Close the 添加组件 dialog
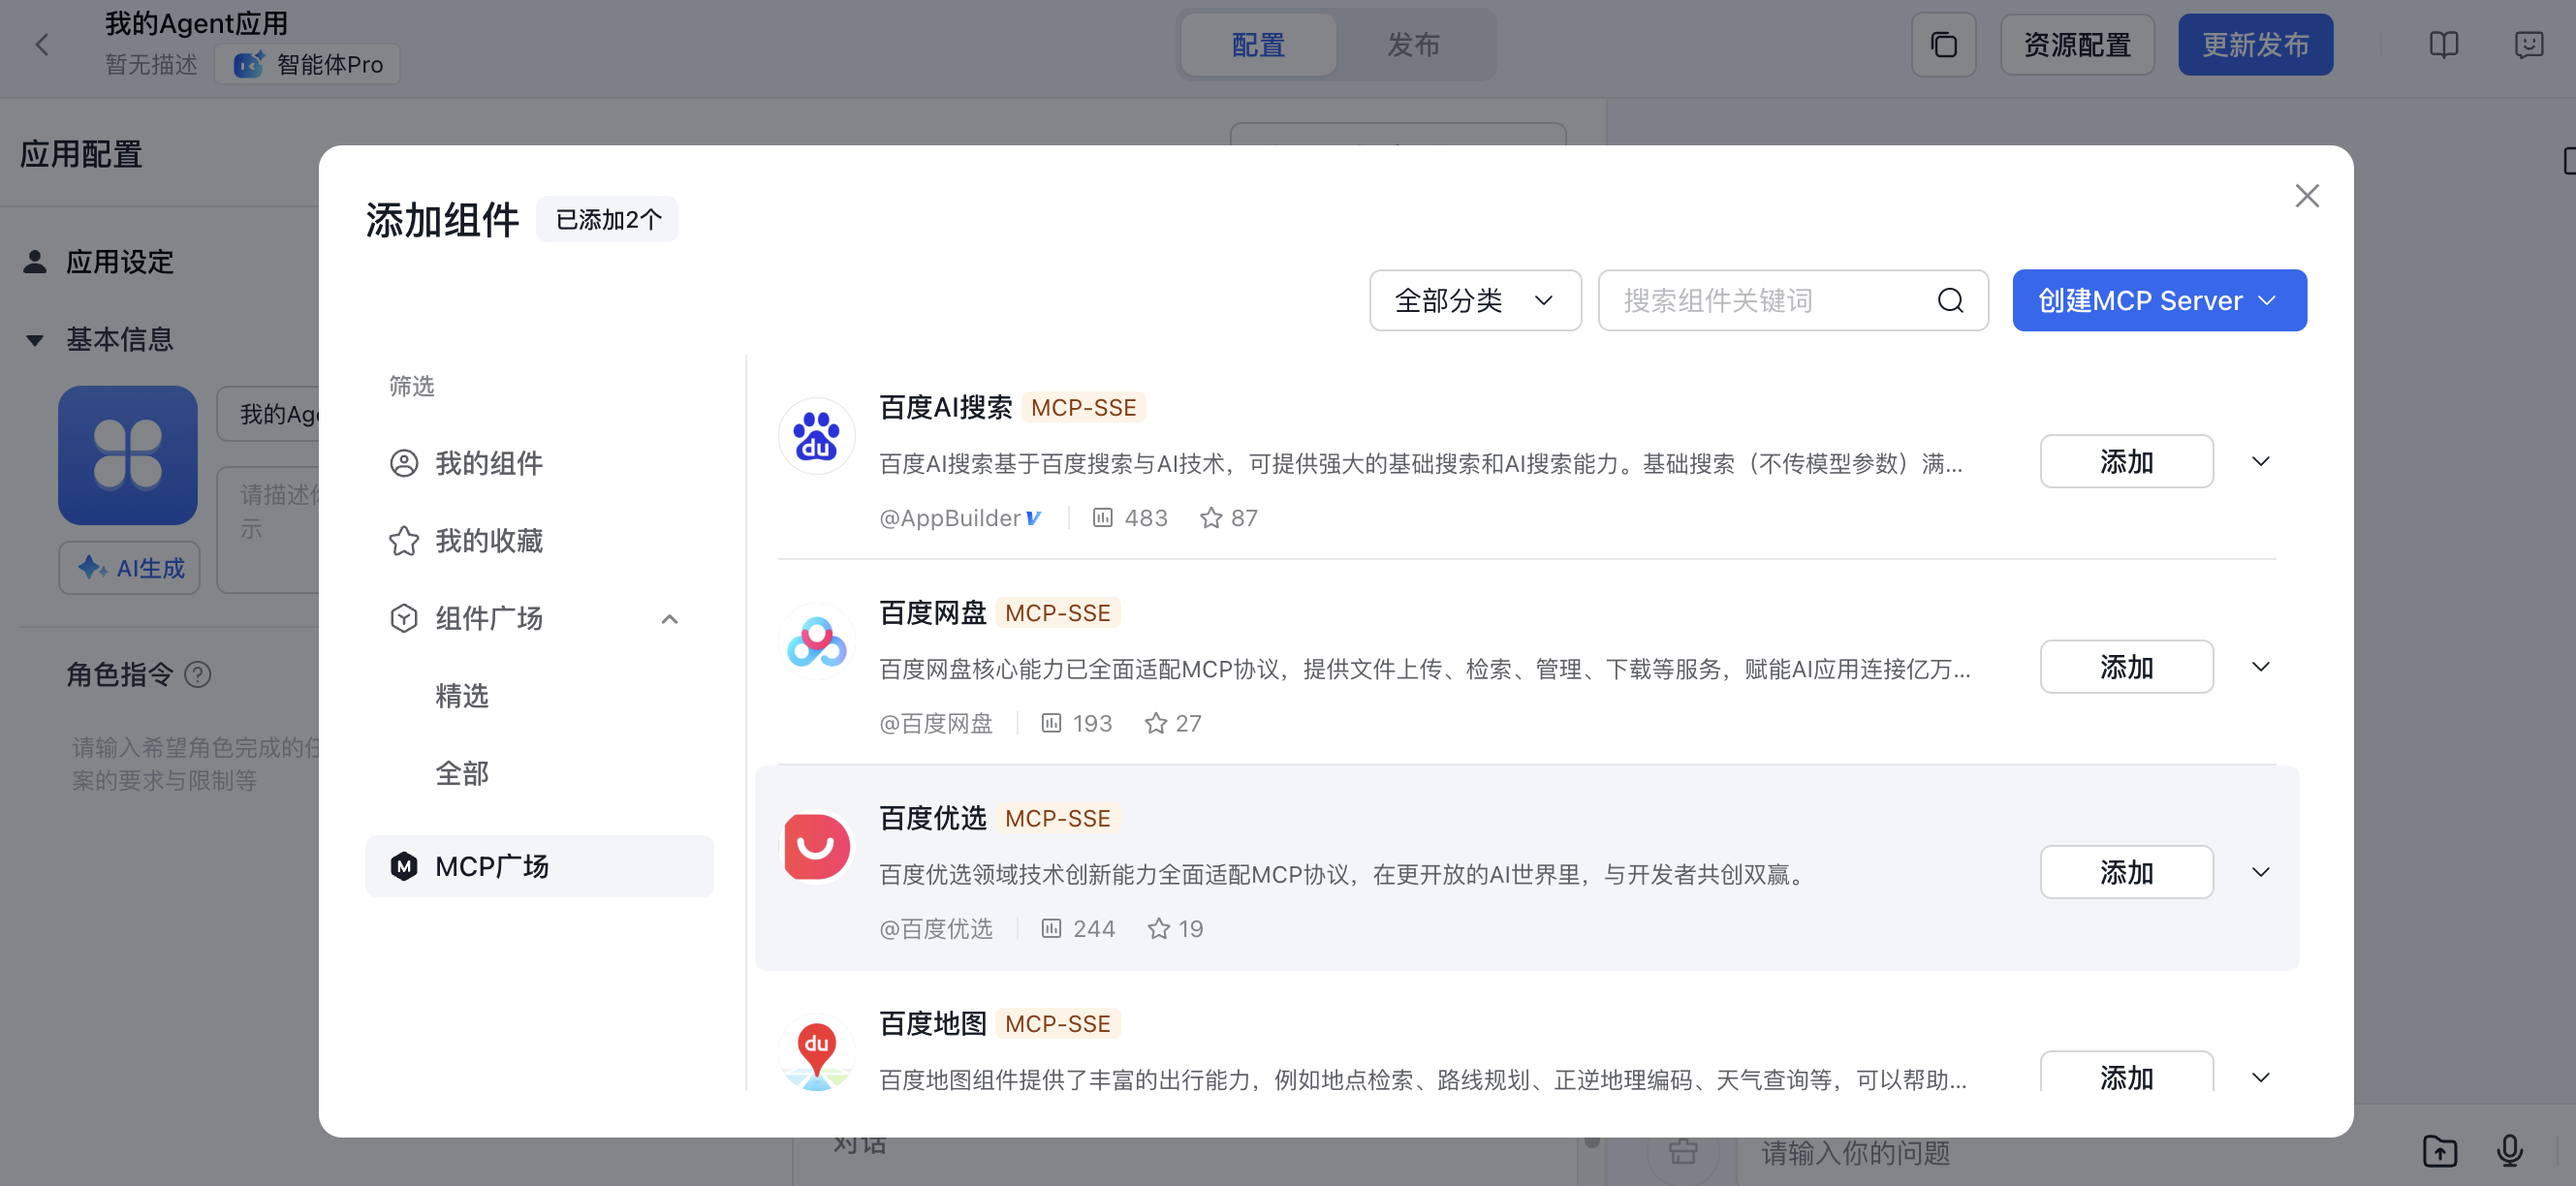 [2306, 196]
